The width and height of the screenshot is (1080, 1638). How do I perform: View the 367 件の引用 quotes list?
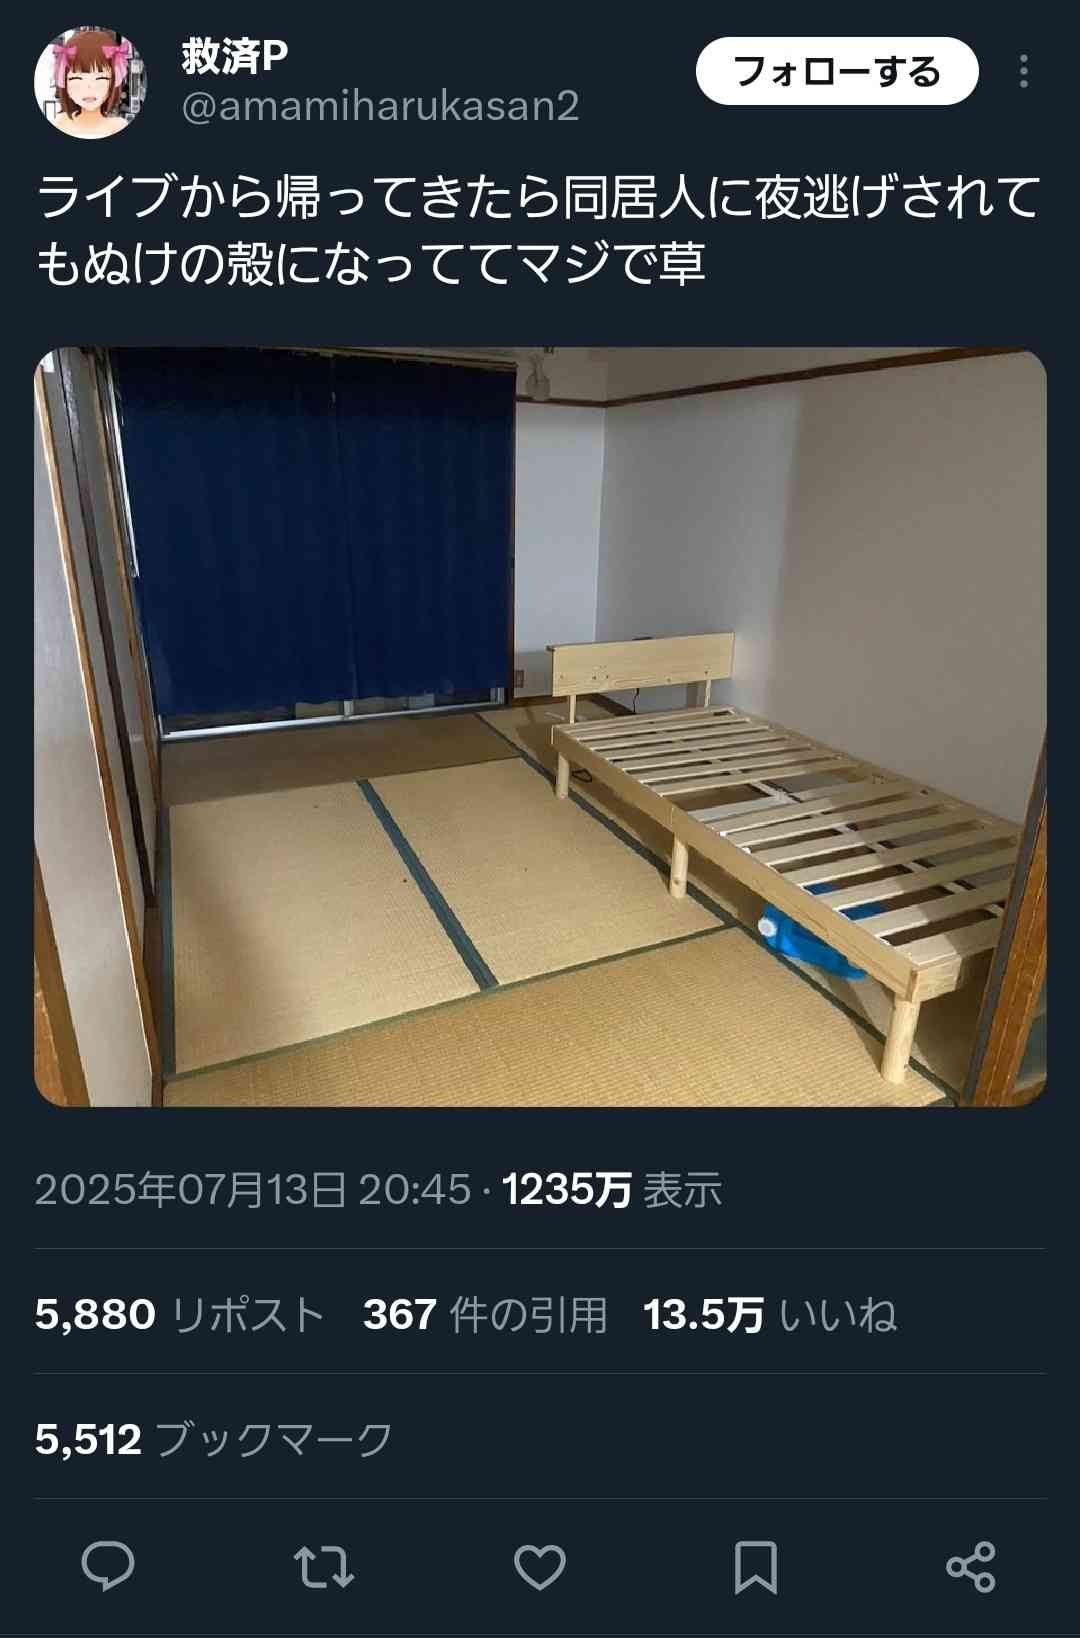[x=485, y=1314]
